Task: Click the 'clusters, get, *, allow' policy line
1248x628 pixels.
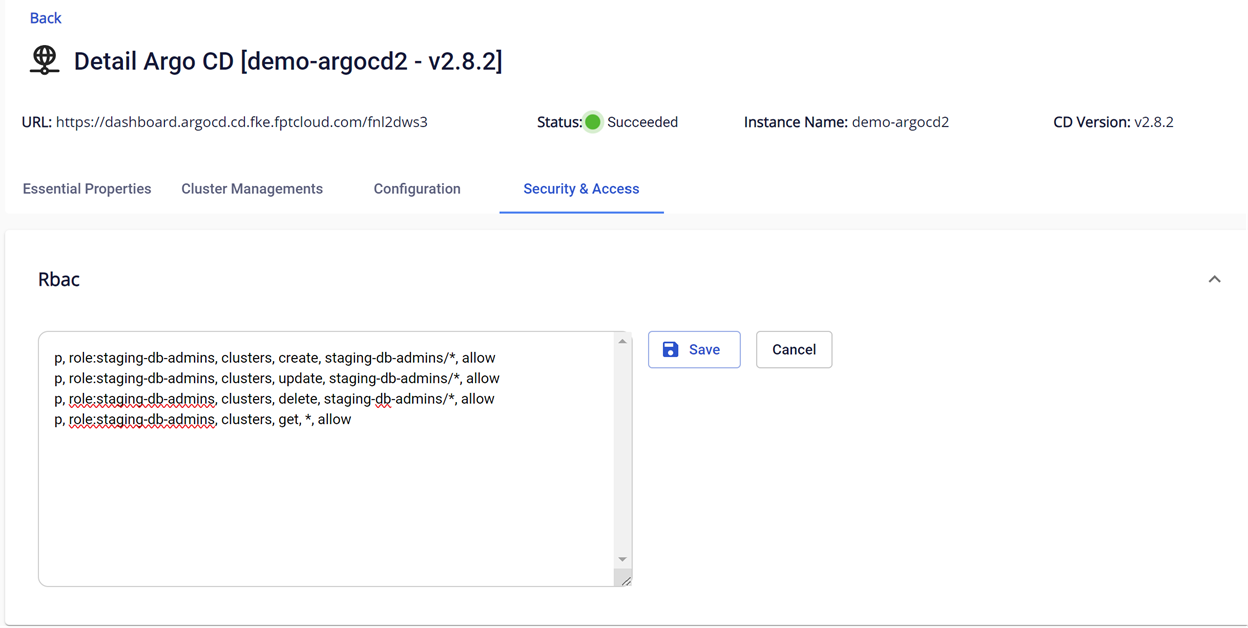Action: tap(203, 420)
